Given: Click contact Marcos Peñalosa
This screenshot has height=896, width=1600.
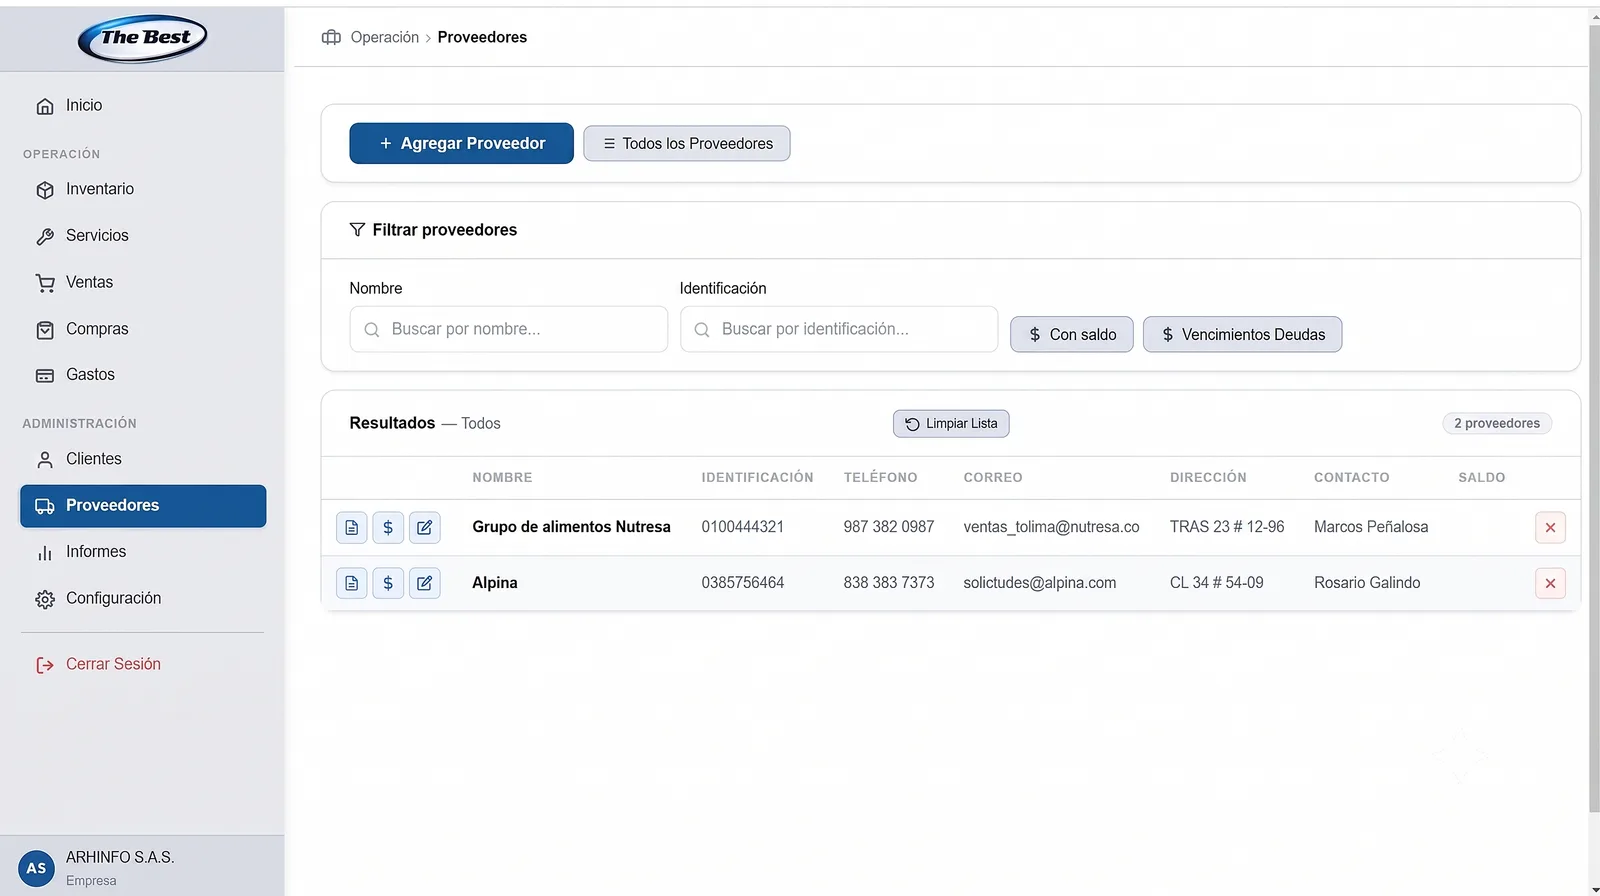Looking at the screenshot, I should pyautogui.click(x=1371, y=527).
